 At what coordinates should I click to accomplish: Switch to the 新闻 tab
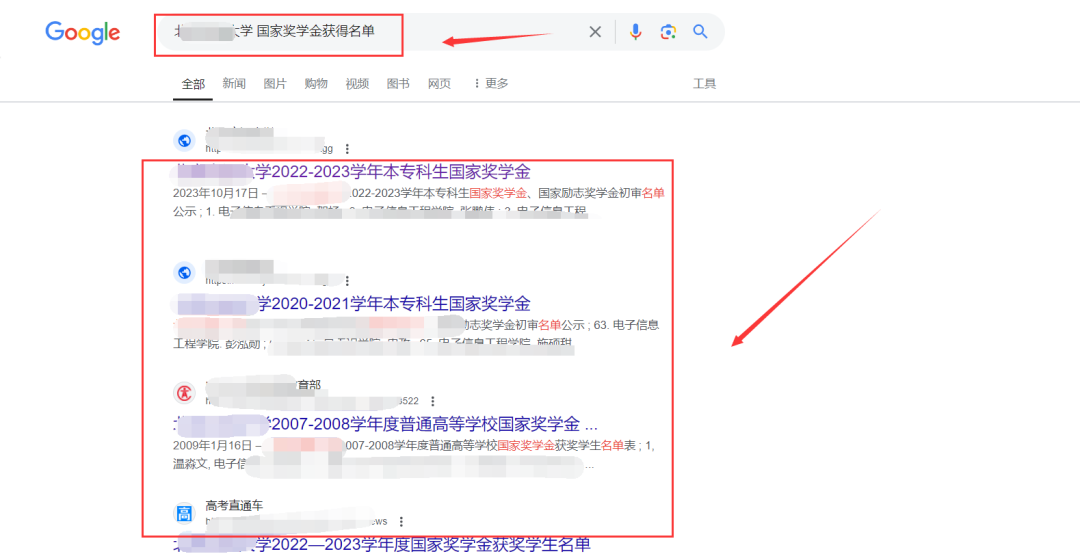coord(234,83)
